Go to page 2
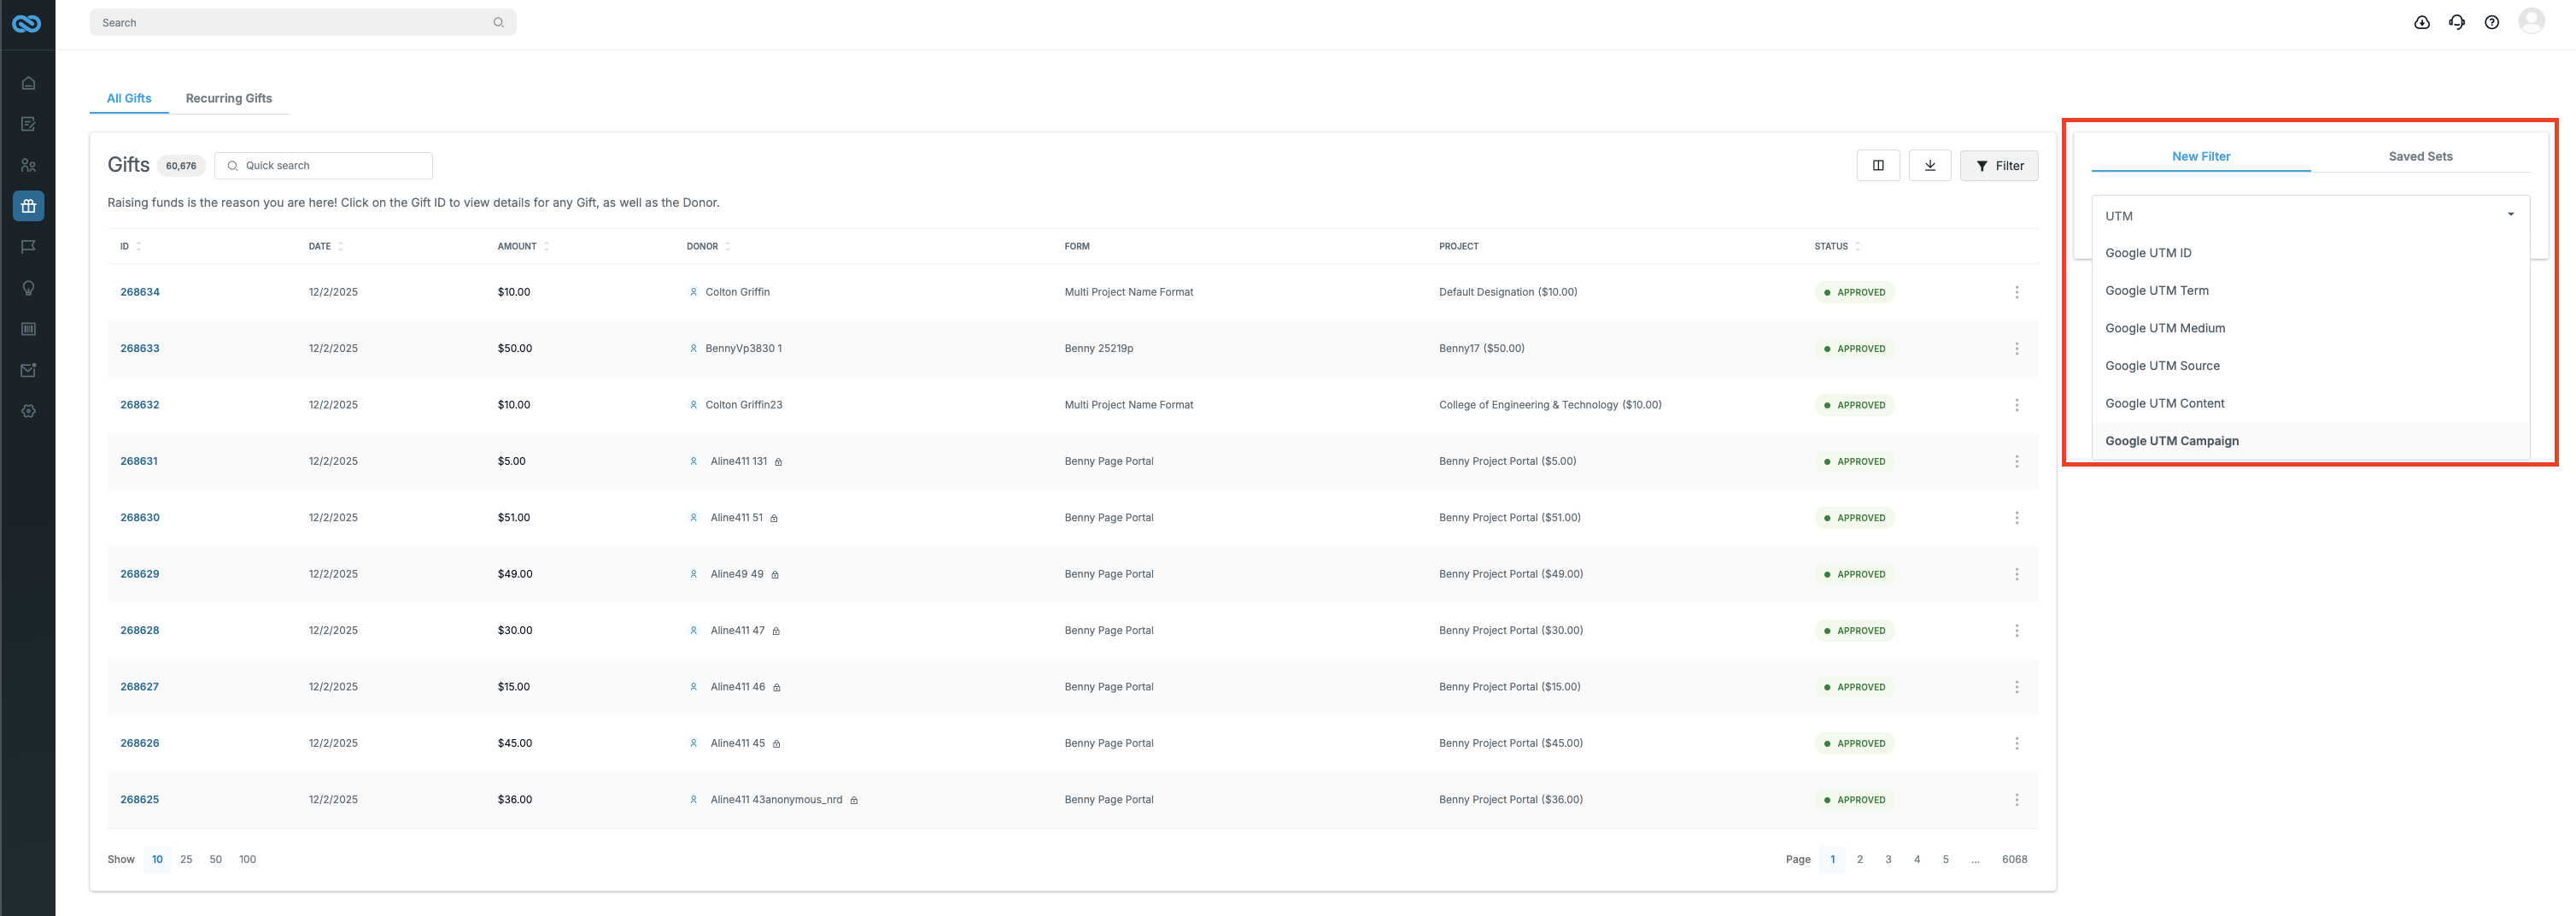This screenshot has height=916, width=2576. (1859, 859)
